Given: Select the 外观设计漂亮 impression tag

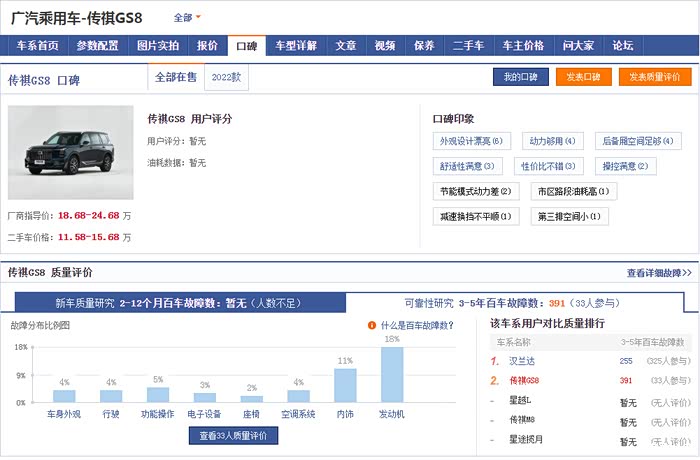Looking at the screenshot, I should [471, 141].
